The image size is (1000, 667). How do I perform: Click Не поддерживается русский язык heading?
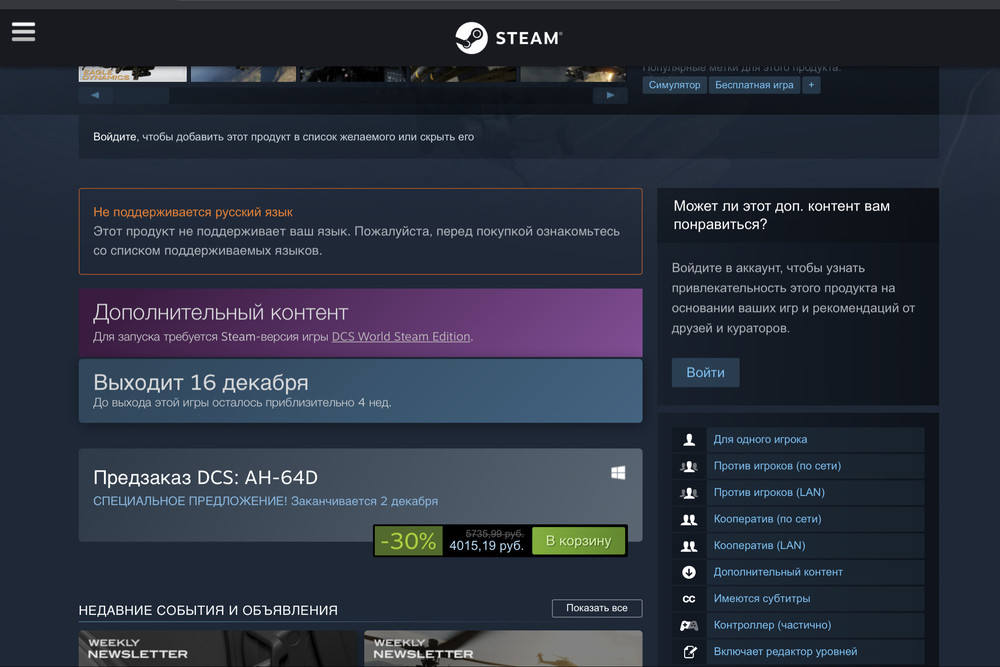coord(193,212)
